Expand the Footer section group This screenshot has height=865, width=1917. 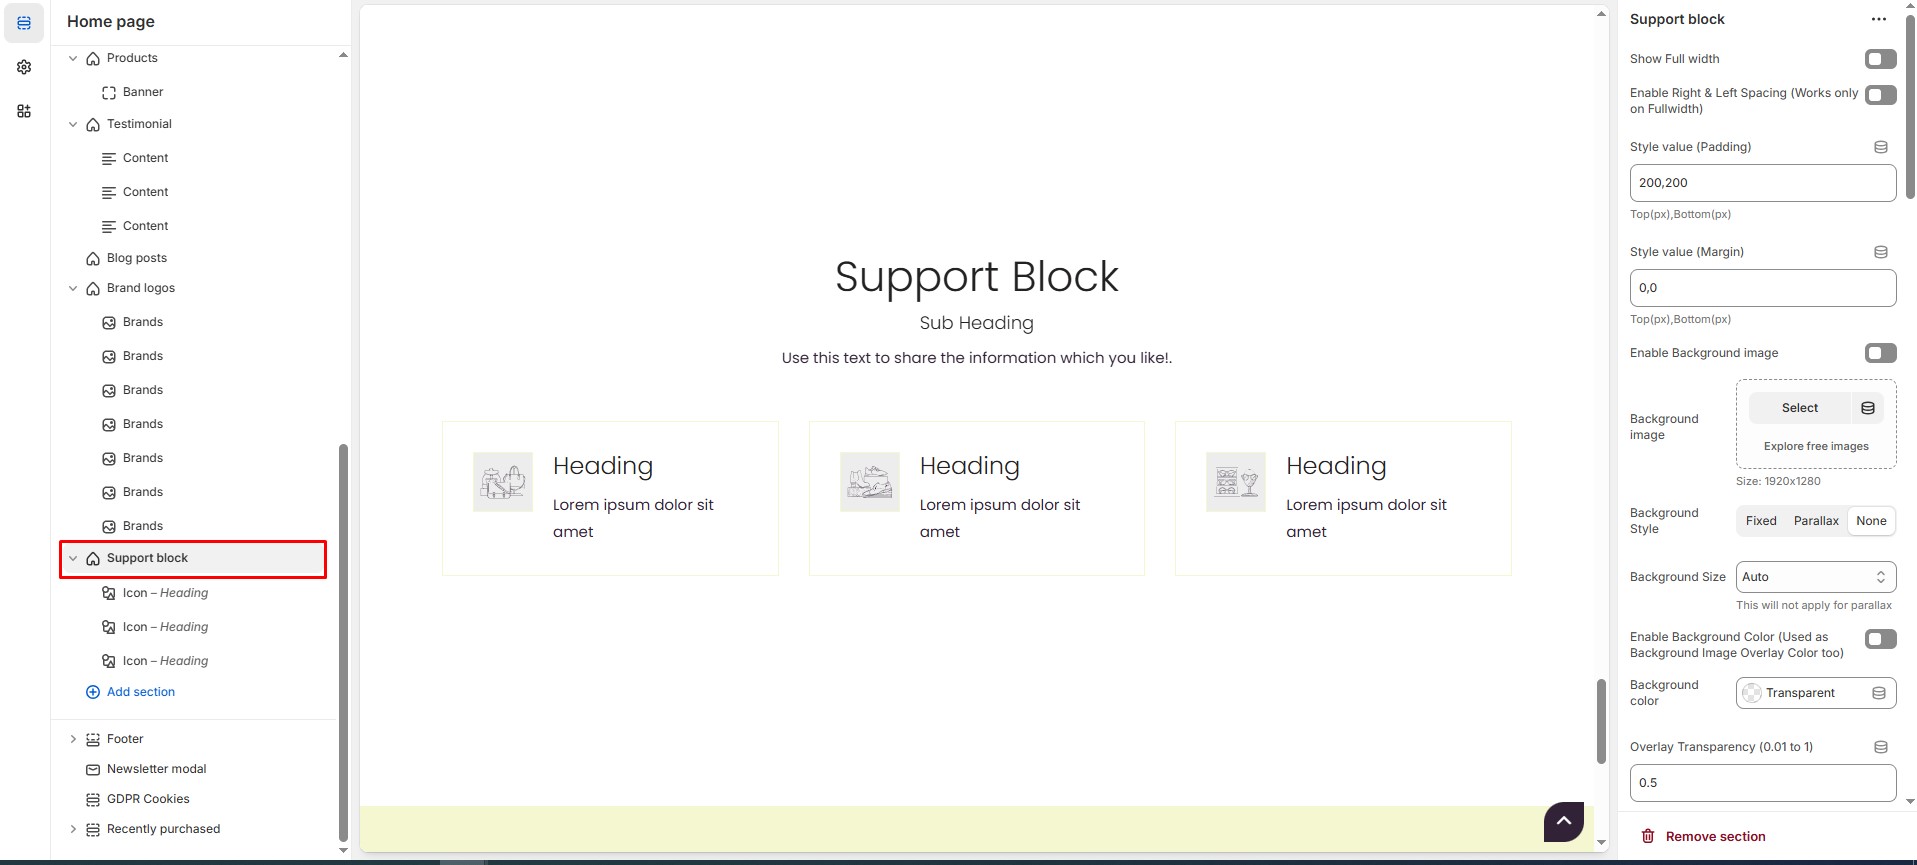(73, 739)
